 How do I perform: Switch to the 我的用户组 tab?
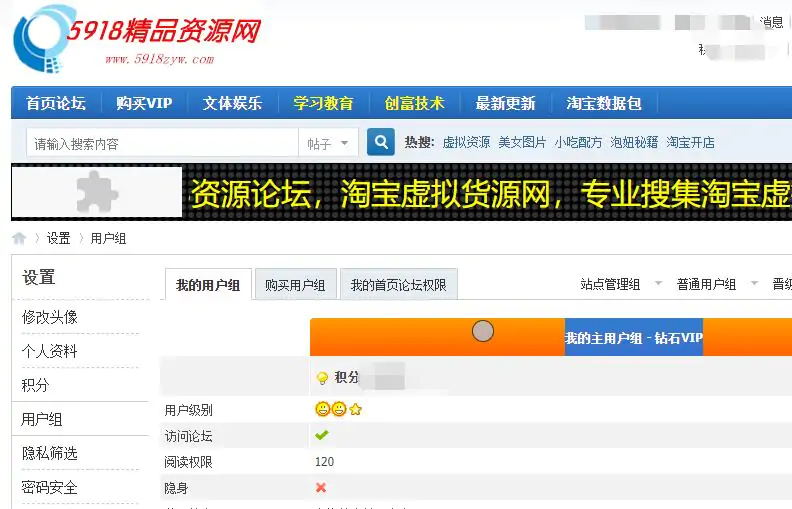click(x=208, y=285)
